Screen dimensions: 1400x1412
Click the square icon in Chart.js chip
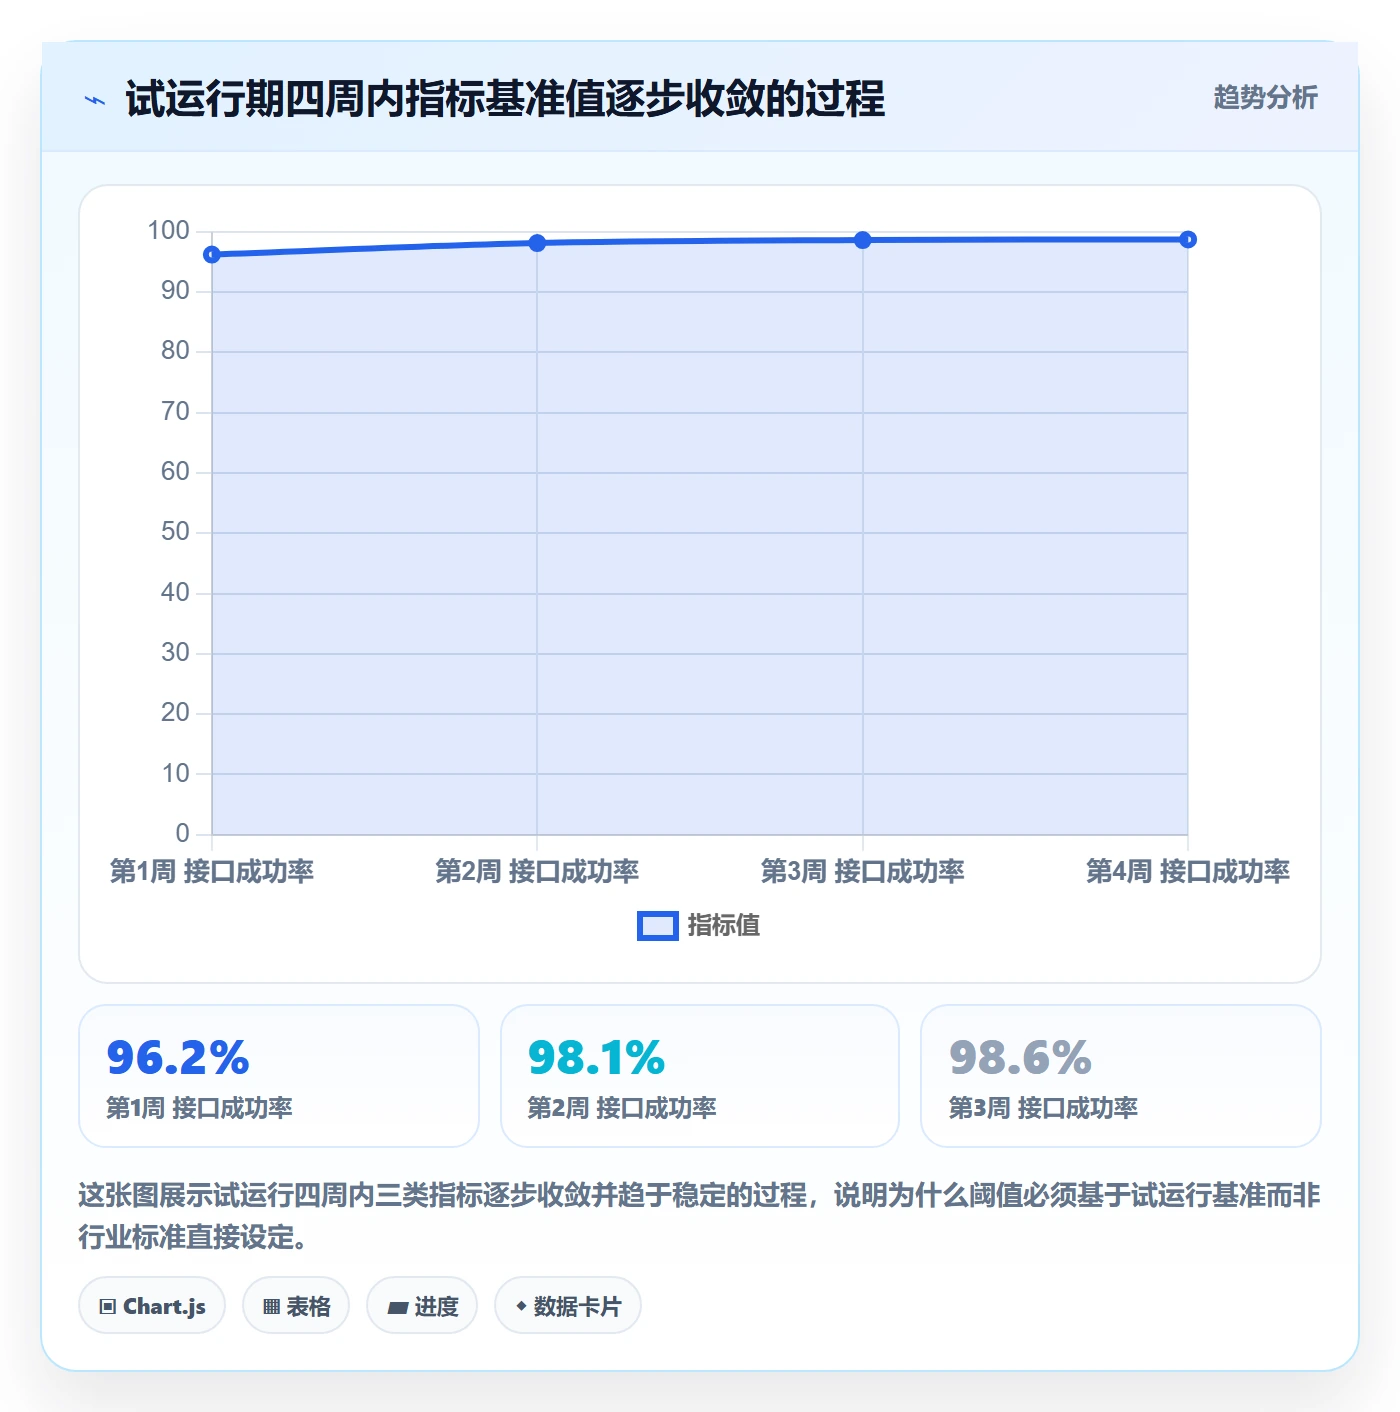click(108, 1307)
